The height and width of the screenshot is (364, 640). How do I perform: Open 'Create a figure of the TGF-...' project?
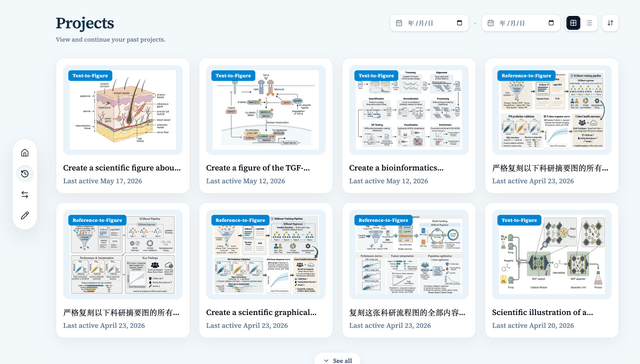[x=258, y=168]
